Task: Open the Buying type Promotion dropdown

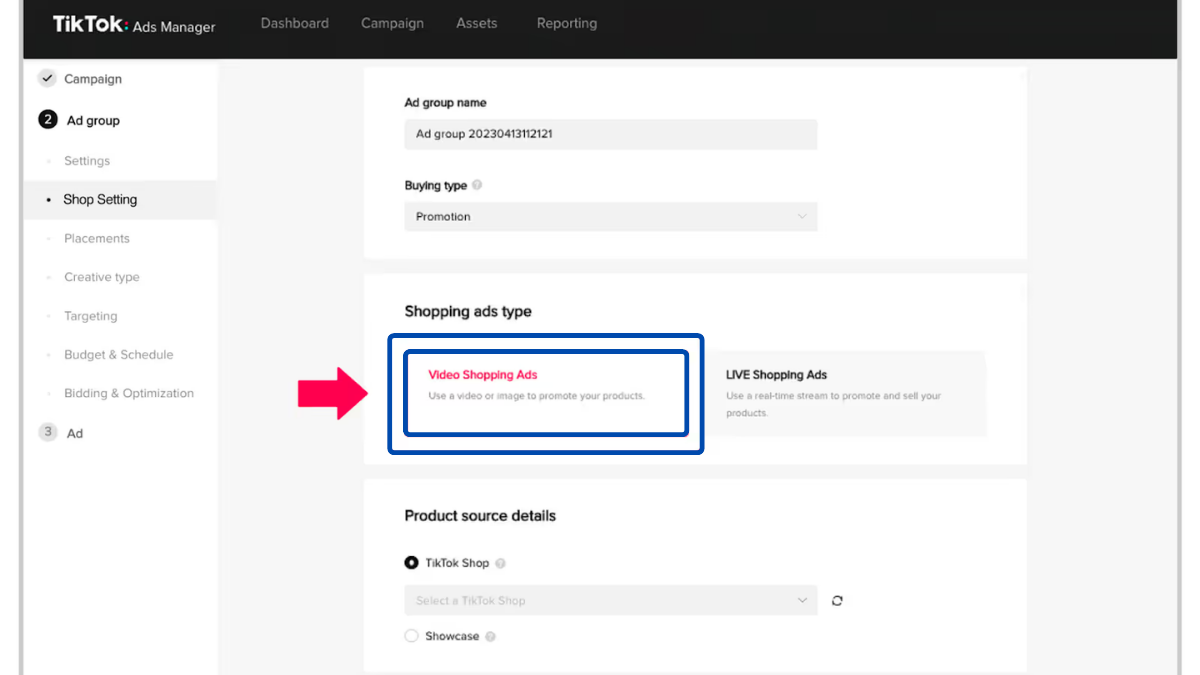Action: 610,216
